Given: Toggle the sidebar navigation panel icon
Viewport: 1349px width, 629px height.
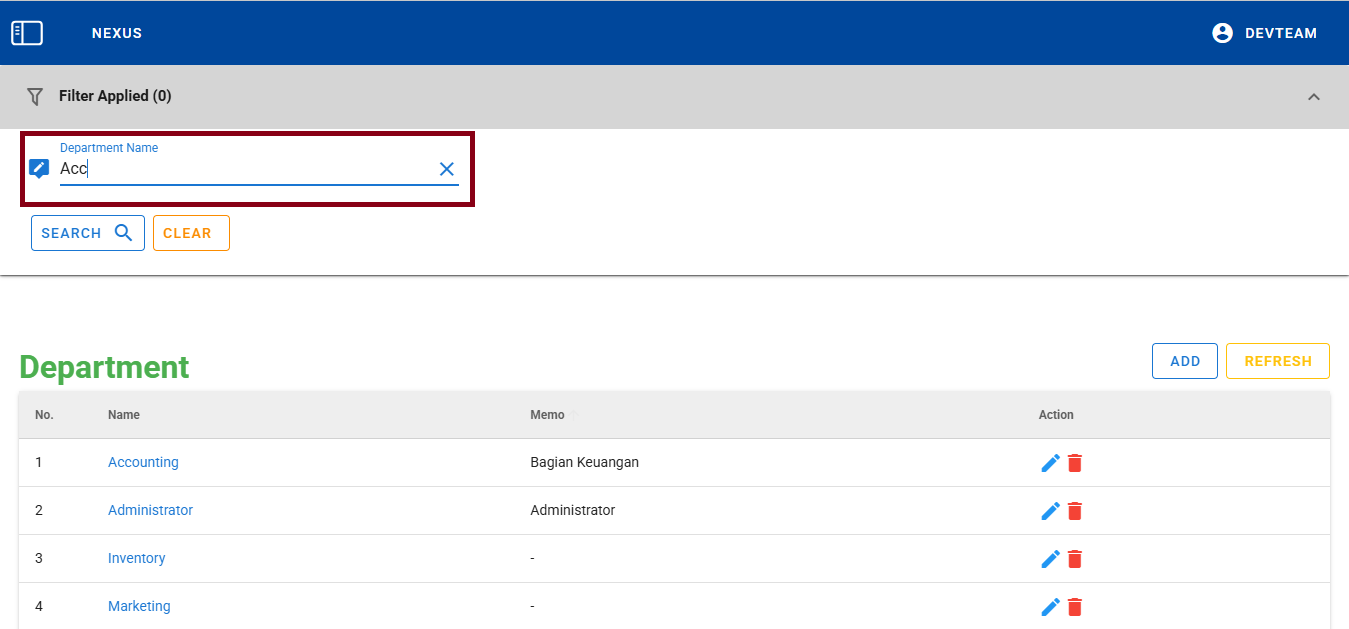Looking at the screenshot, I should click(x=27, y=33).
